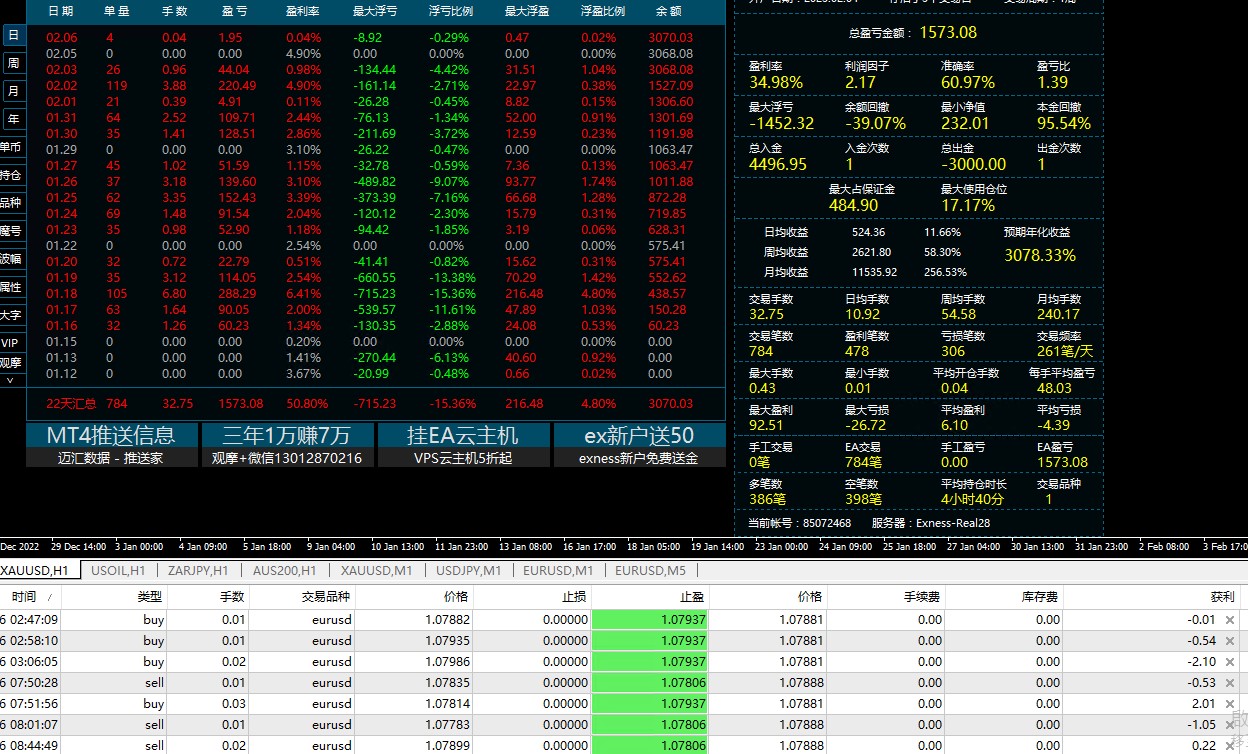
Task: Switch to the EURUSD,M5 chart tab
Action: coord(651,570)
